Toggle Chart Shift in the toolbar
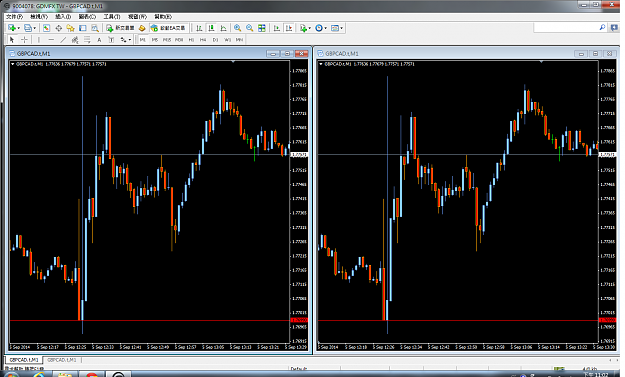This screenshot has height=377, width=625. (289, 28)
